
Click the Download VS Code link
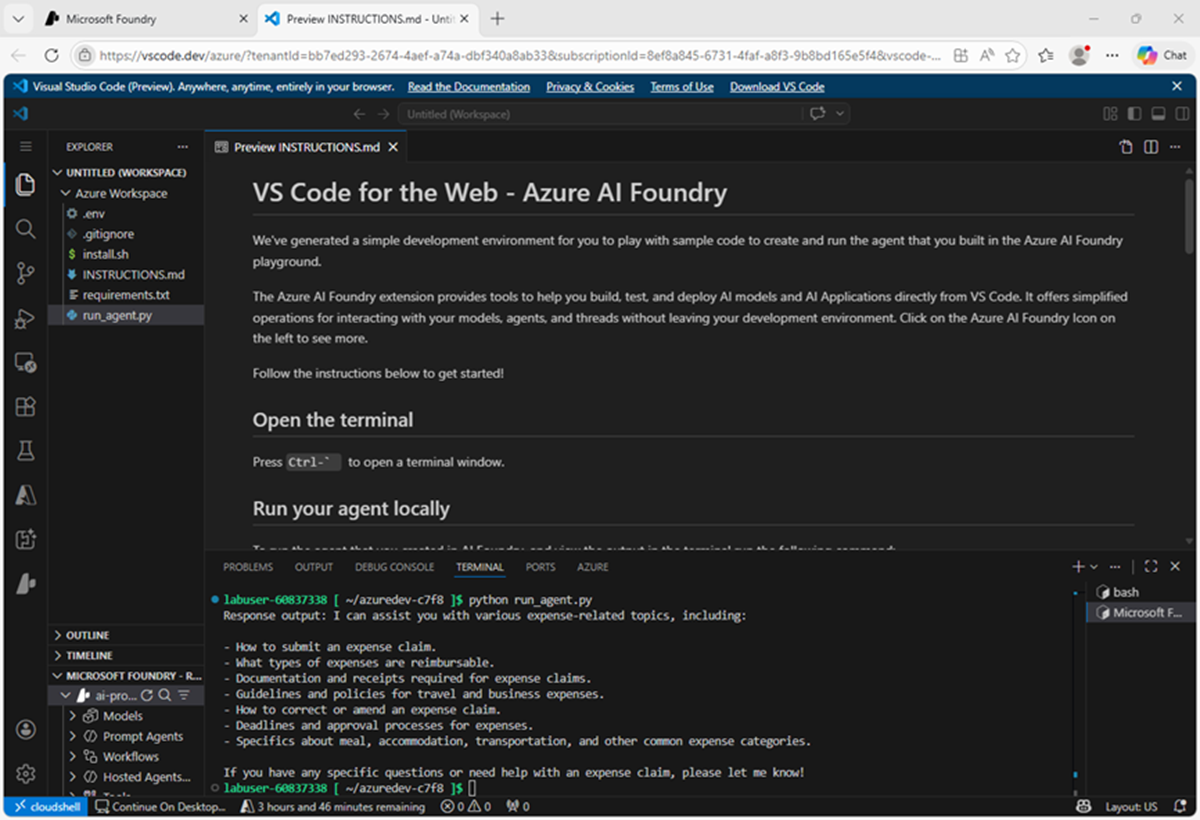(x=777, y=87)
